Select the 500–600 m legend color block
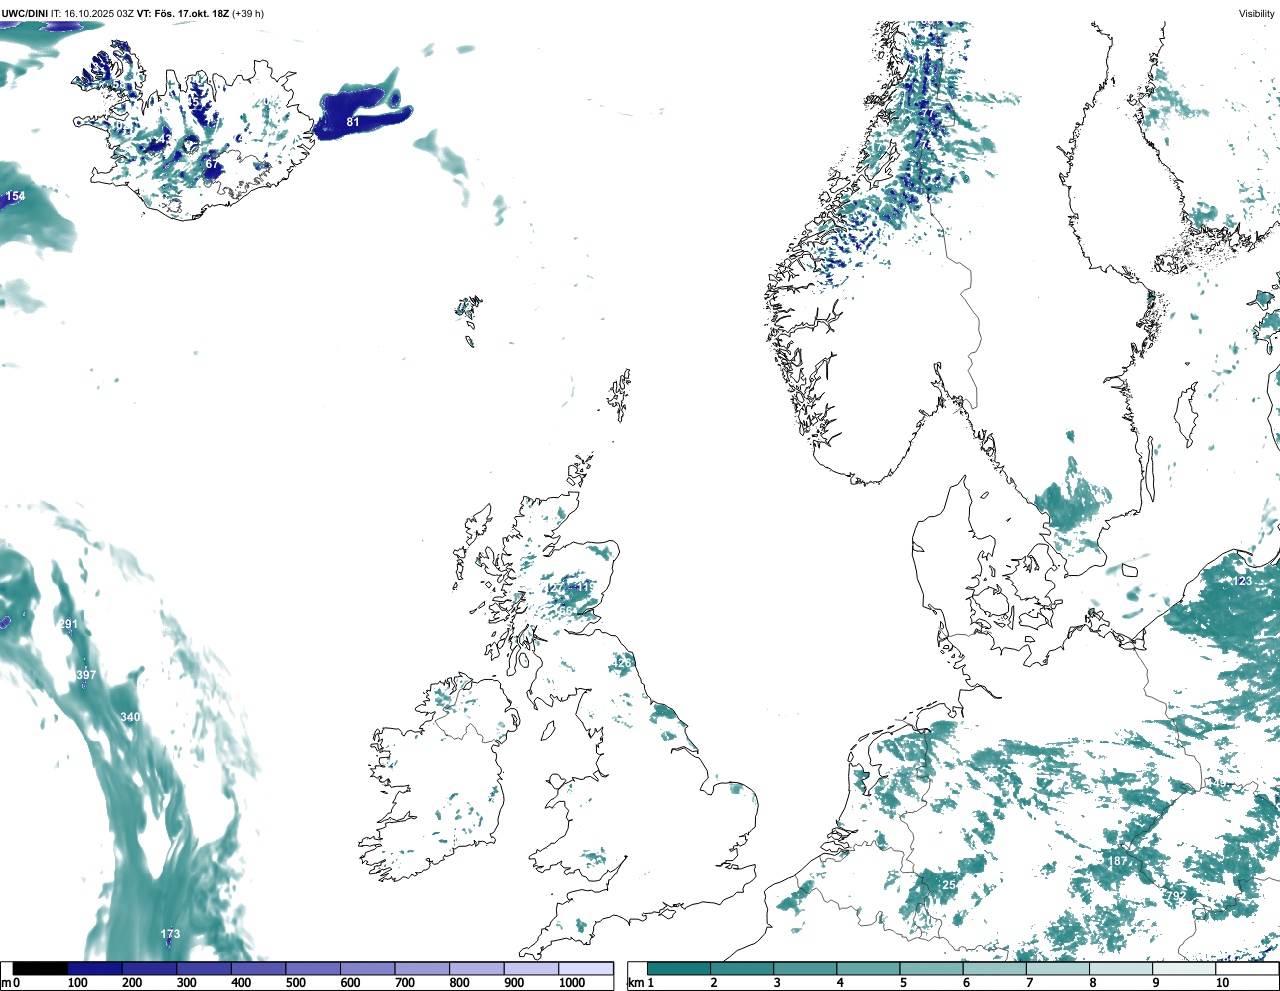The image size is (1280, 991). (313, 969)
